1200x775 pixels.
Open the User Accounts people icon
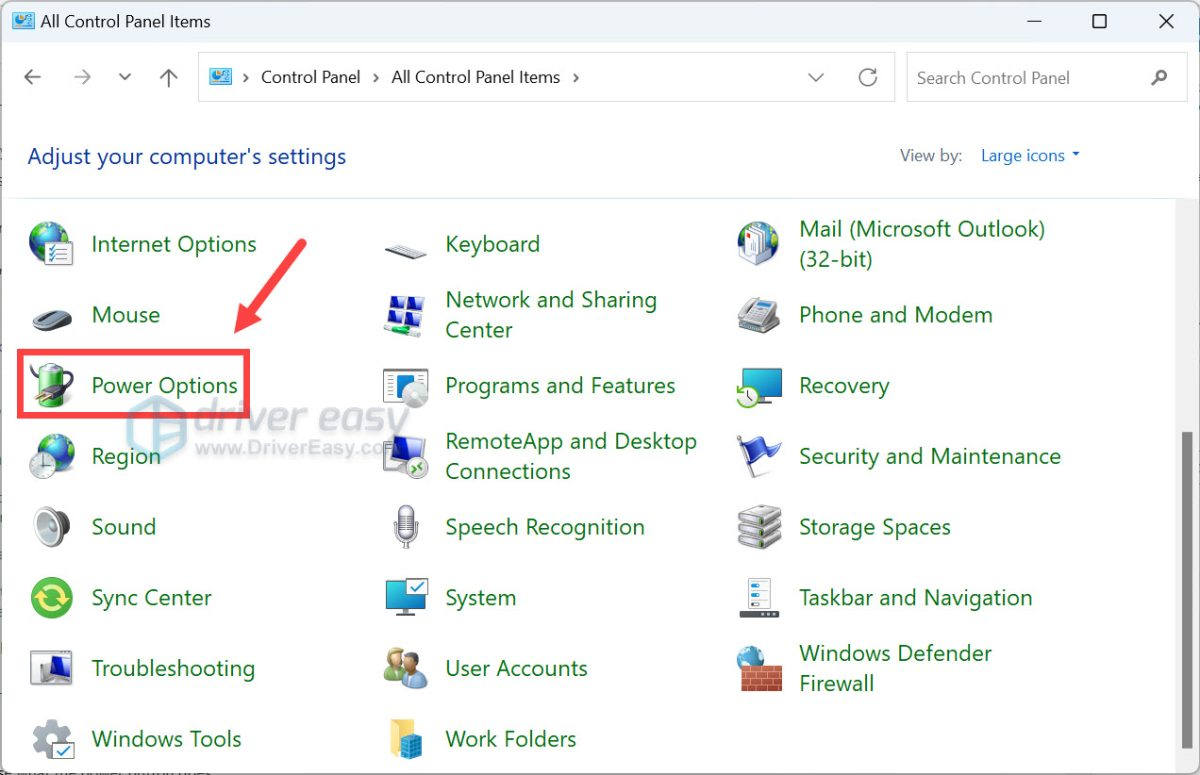405,668
